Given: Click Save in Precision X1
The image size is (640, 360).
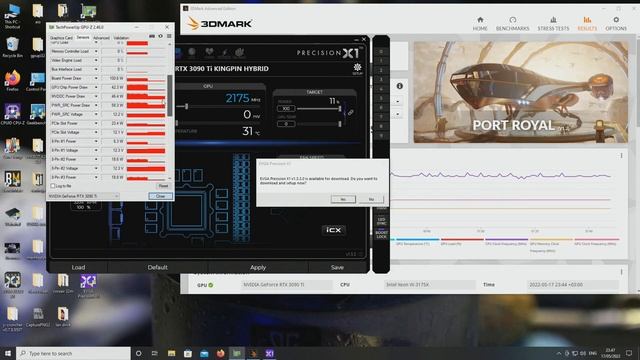Looking at the screenshot, I should (337, 267).
